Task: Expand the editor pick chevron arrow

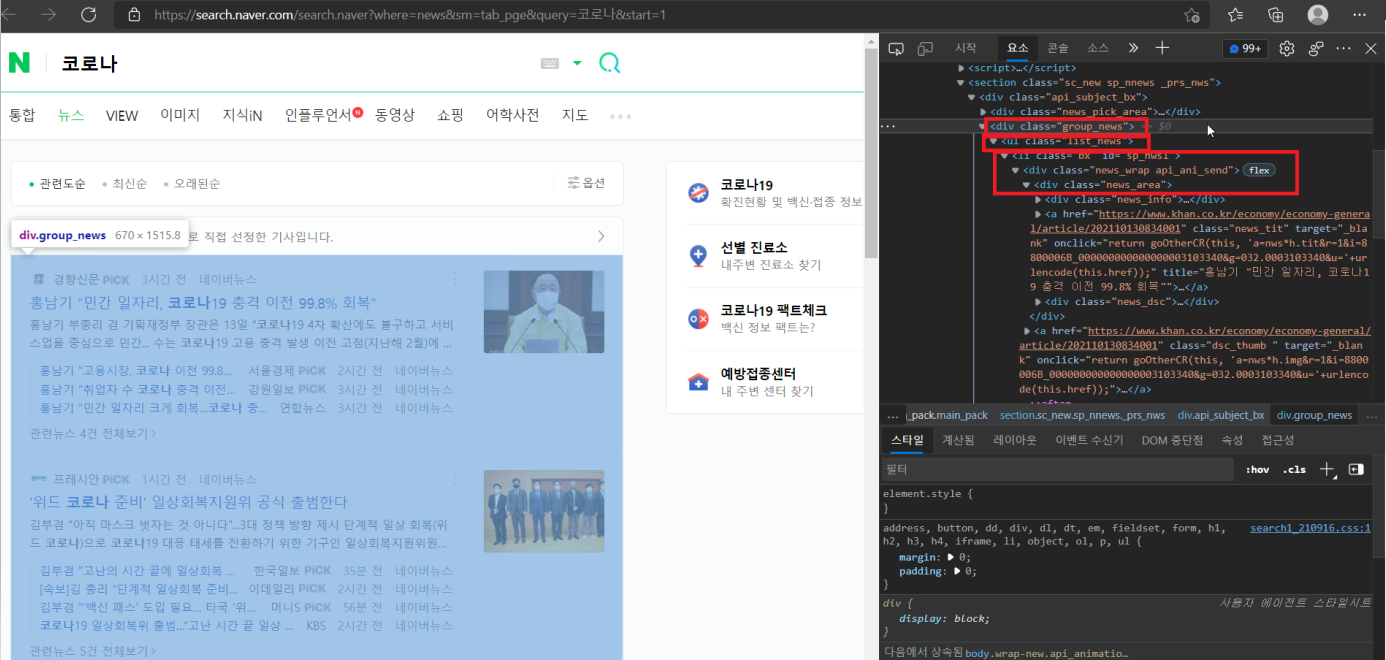Action: [601, 237]
